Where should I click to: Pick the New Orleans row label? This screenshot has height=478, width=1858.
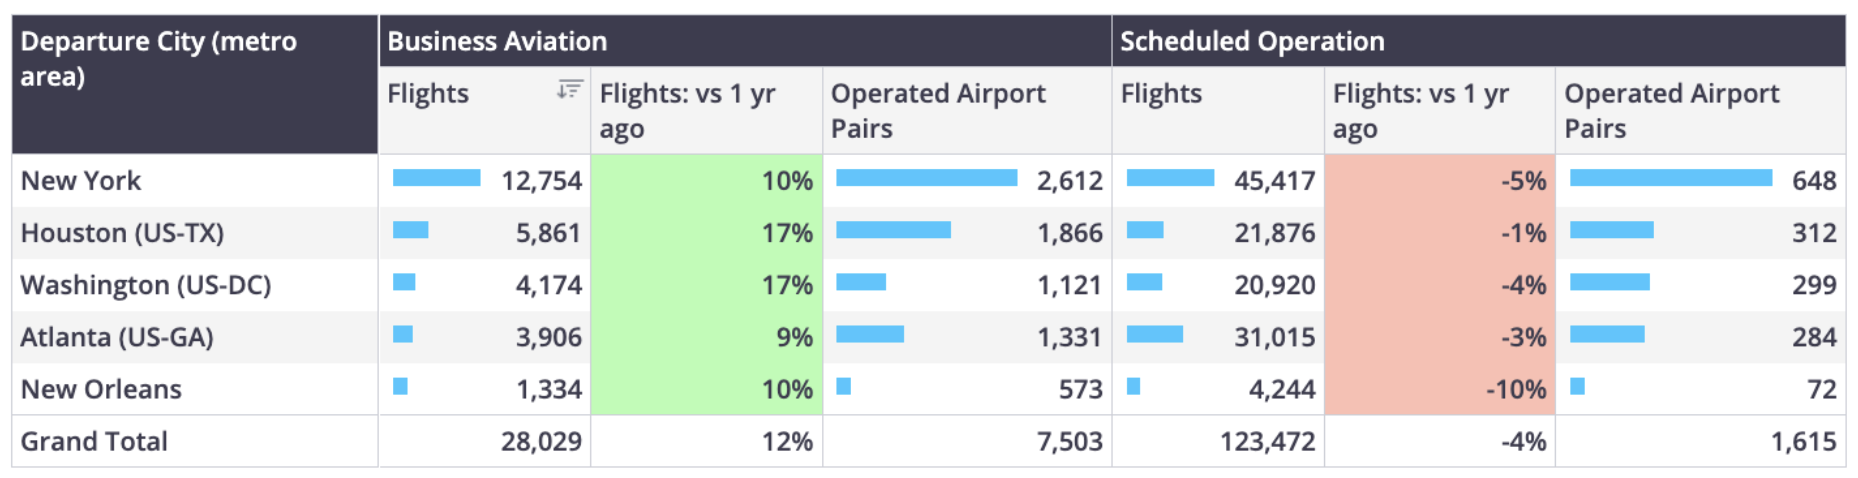[101, 389]
